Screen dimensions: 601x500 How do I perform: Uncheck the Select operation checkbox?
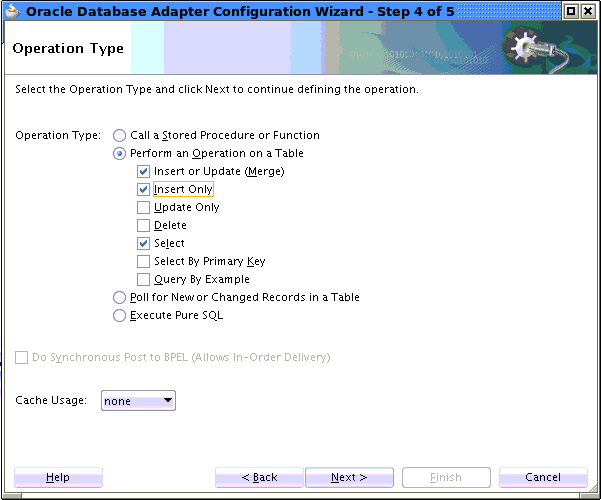pyautogui.click(x=143, y=243)
